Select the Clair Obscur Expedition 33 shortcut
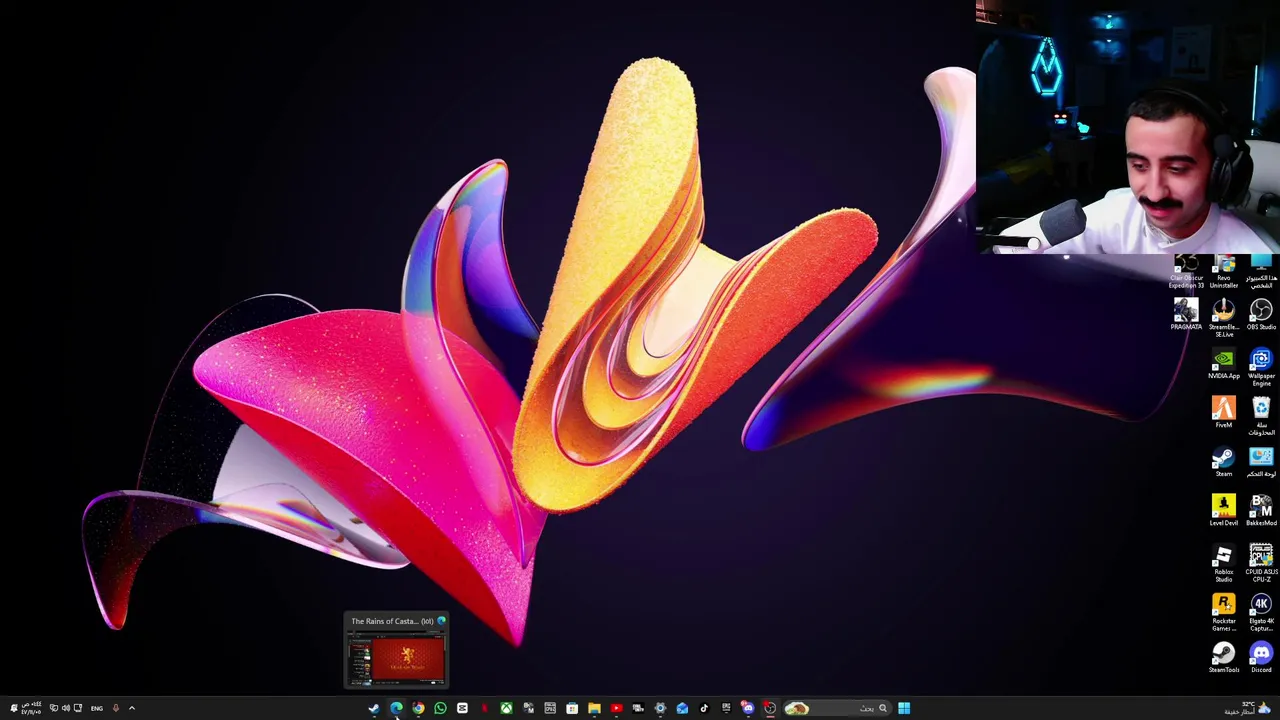 coord(1186,273)
